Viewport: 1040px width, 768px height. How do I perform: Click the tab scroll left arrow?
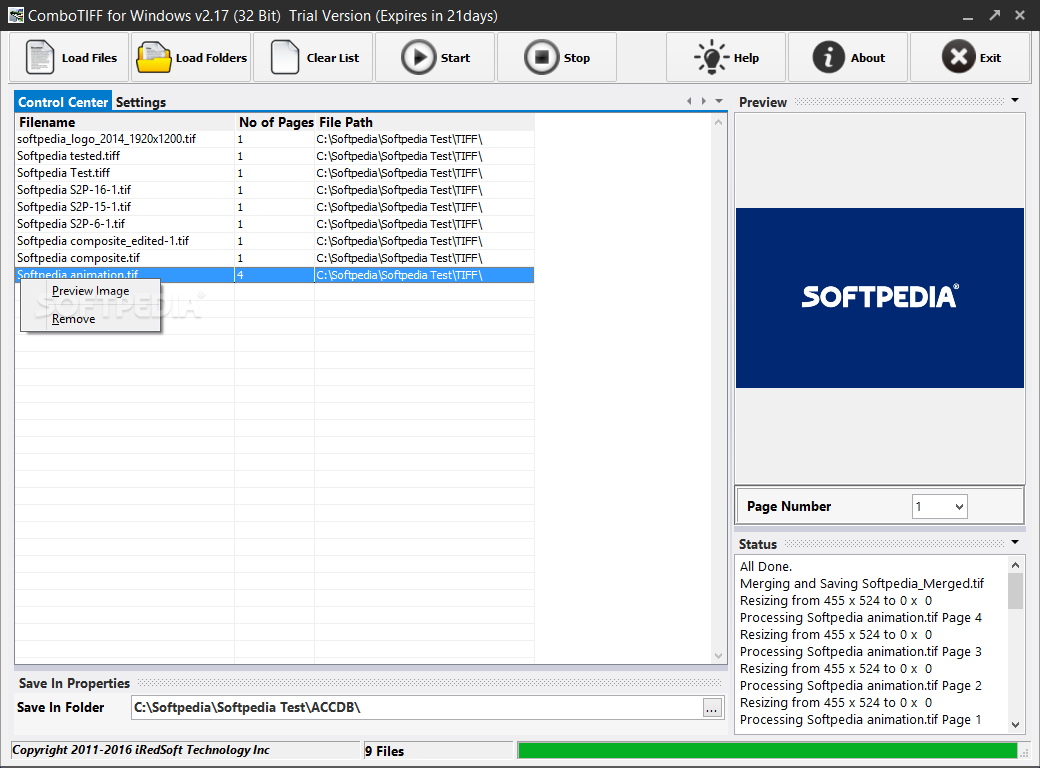pyautogui.click(x=689, y=101)
